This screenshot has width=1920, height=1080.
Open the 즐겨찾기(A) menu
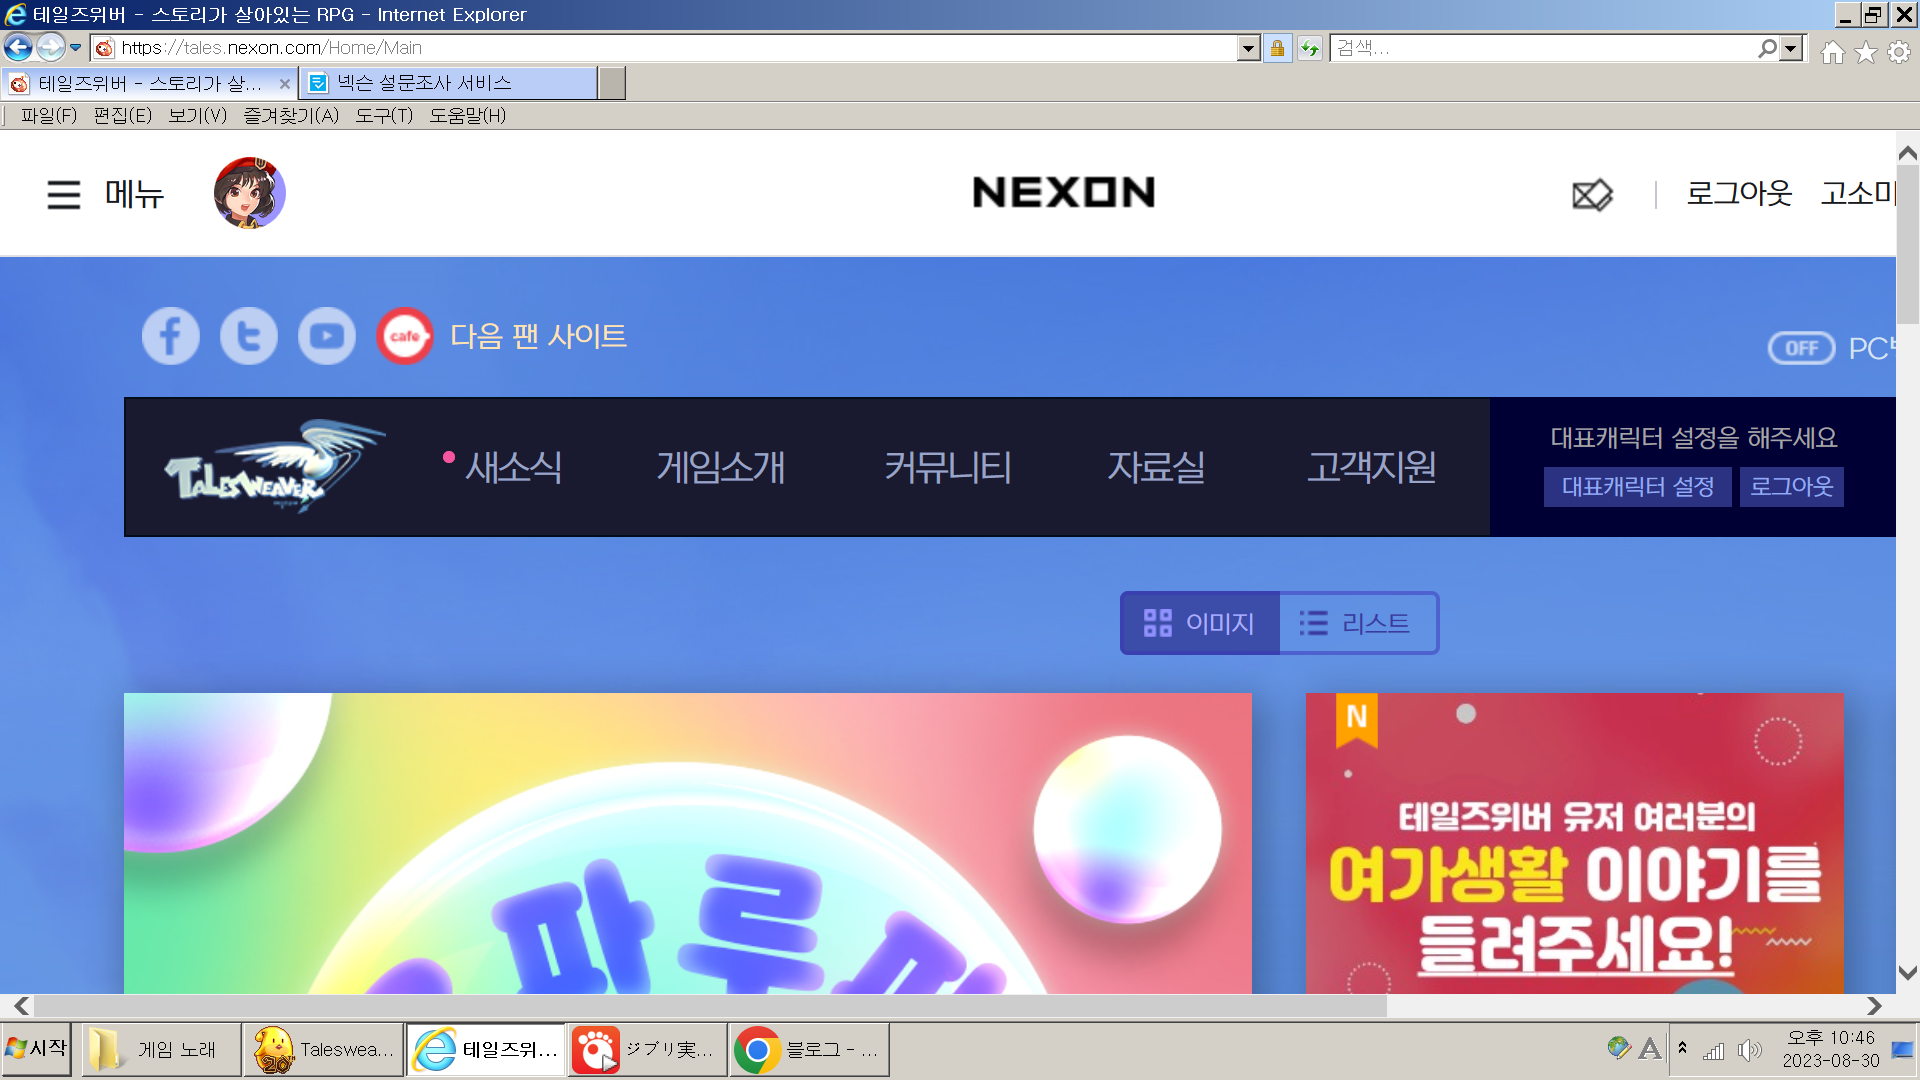pyautogui.click(x=291, y=115)
